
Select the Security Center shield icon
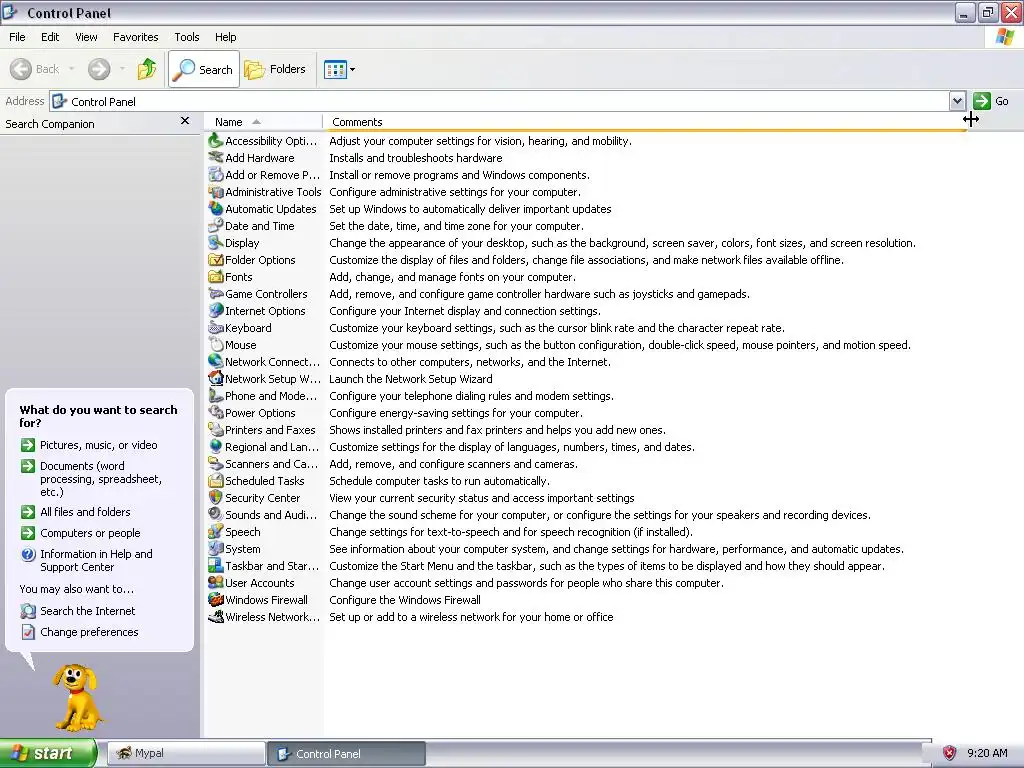216,497
